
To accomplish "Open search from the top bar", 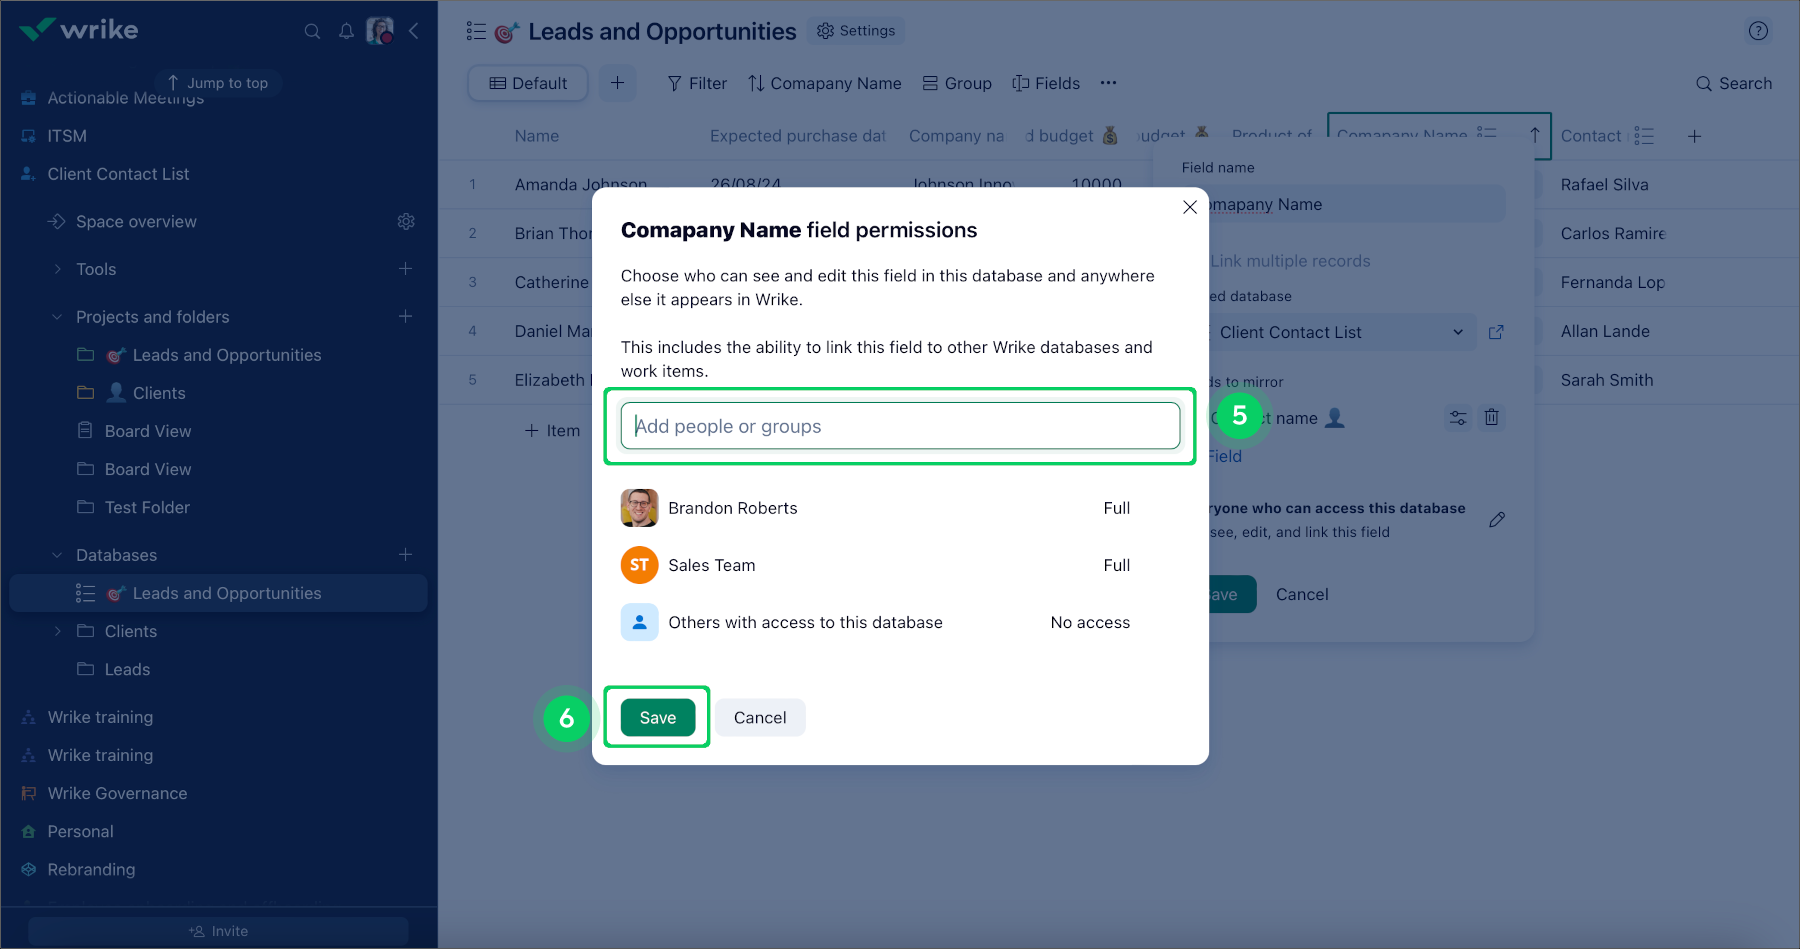I will click(313, 31).
